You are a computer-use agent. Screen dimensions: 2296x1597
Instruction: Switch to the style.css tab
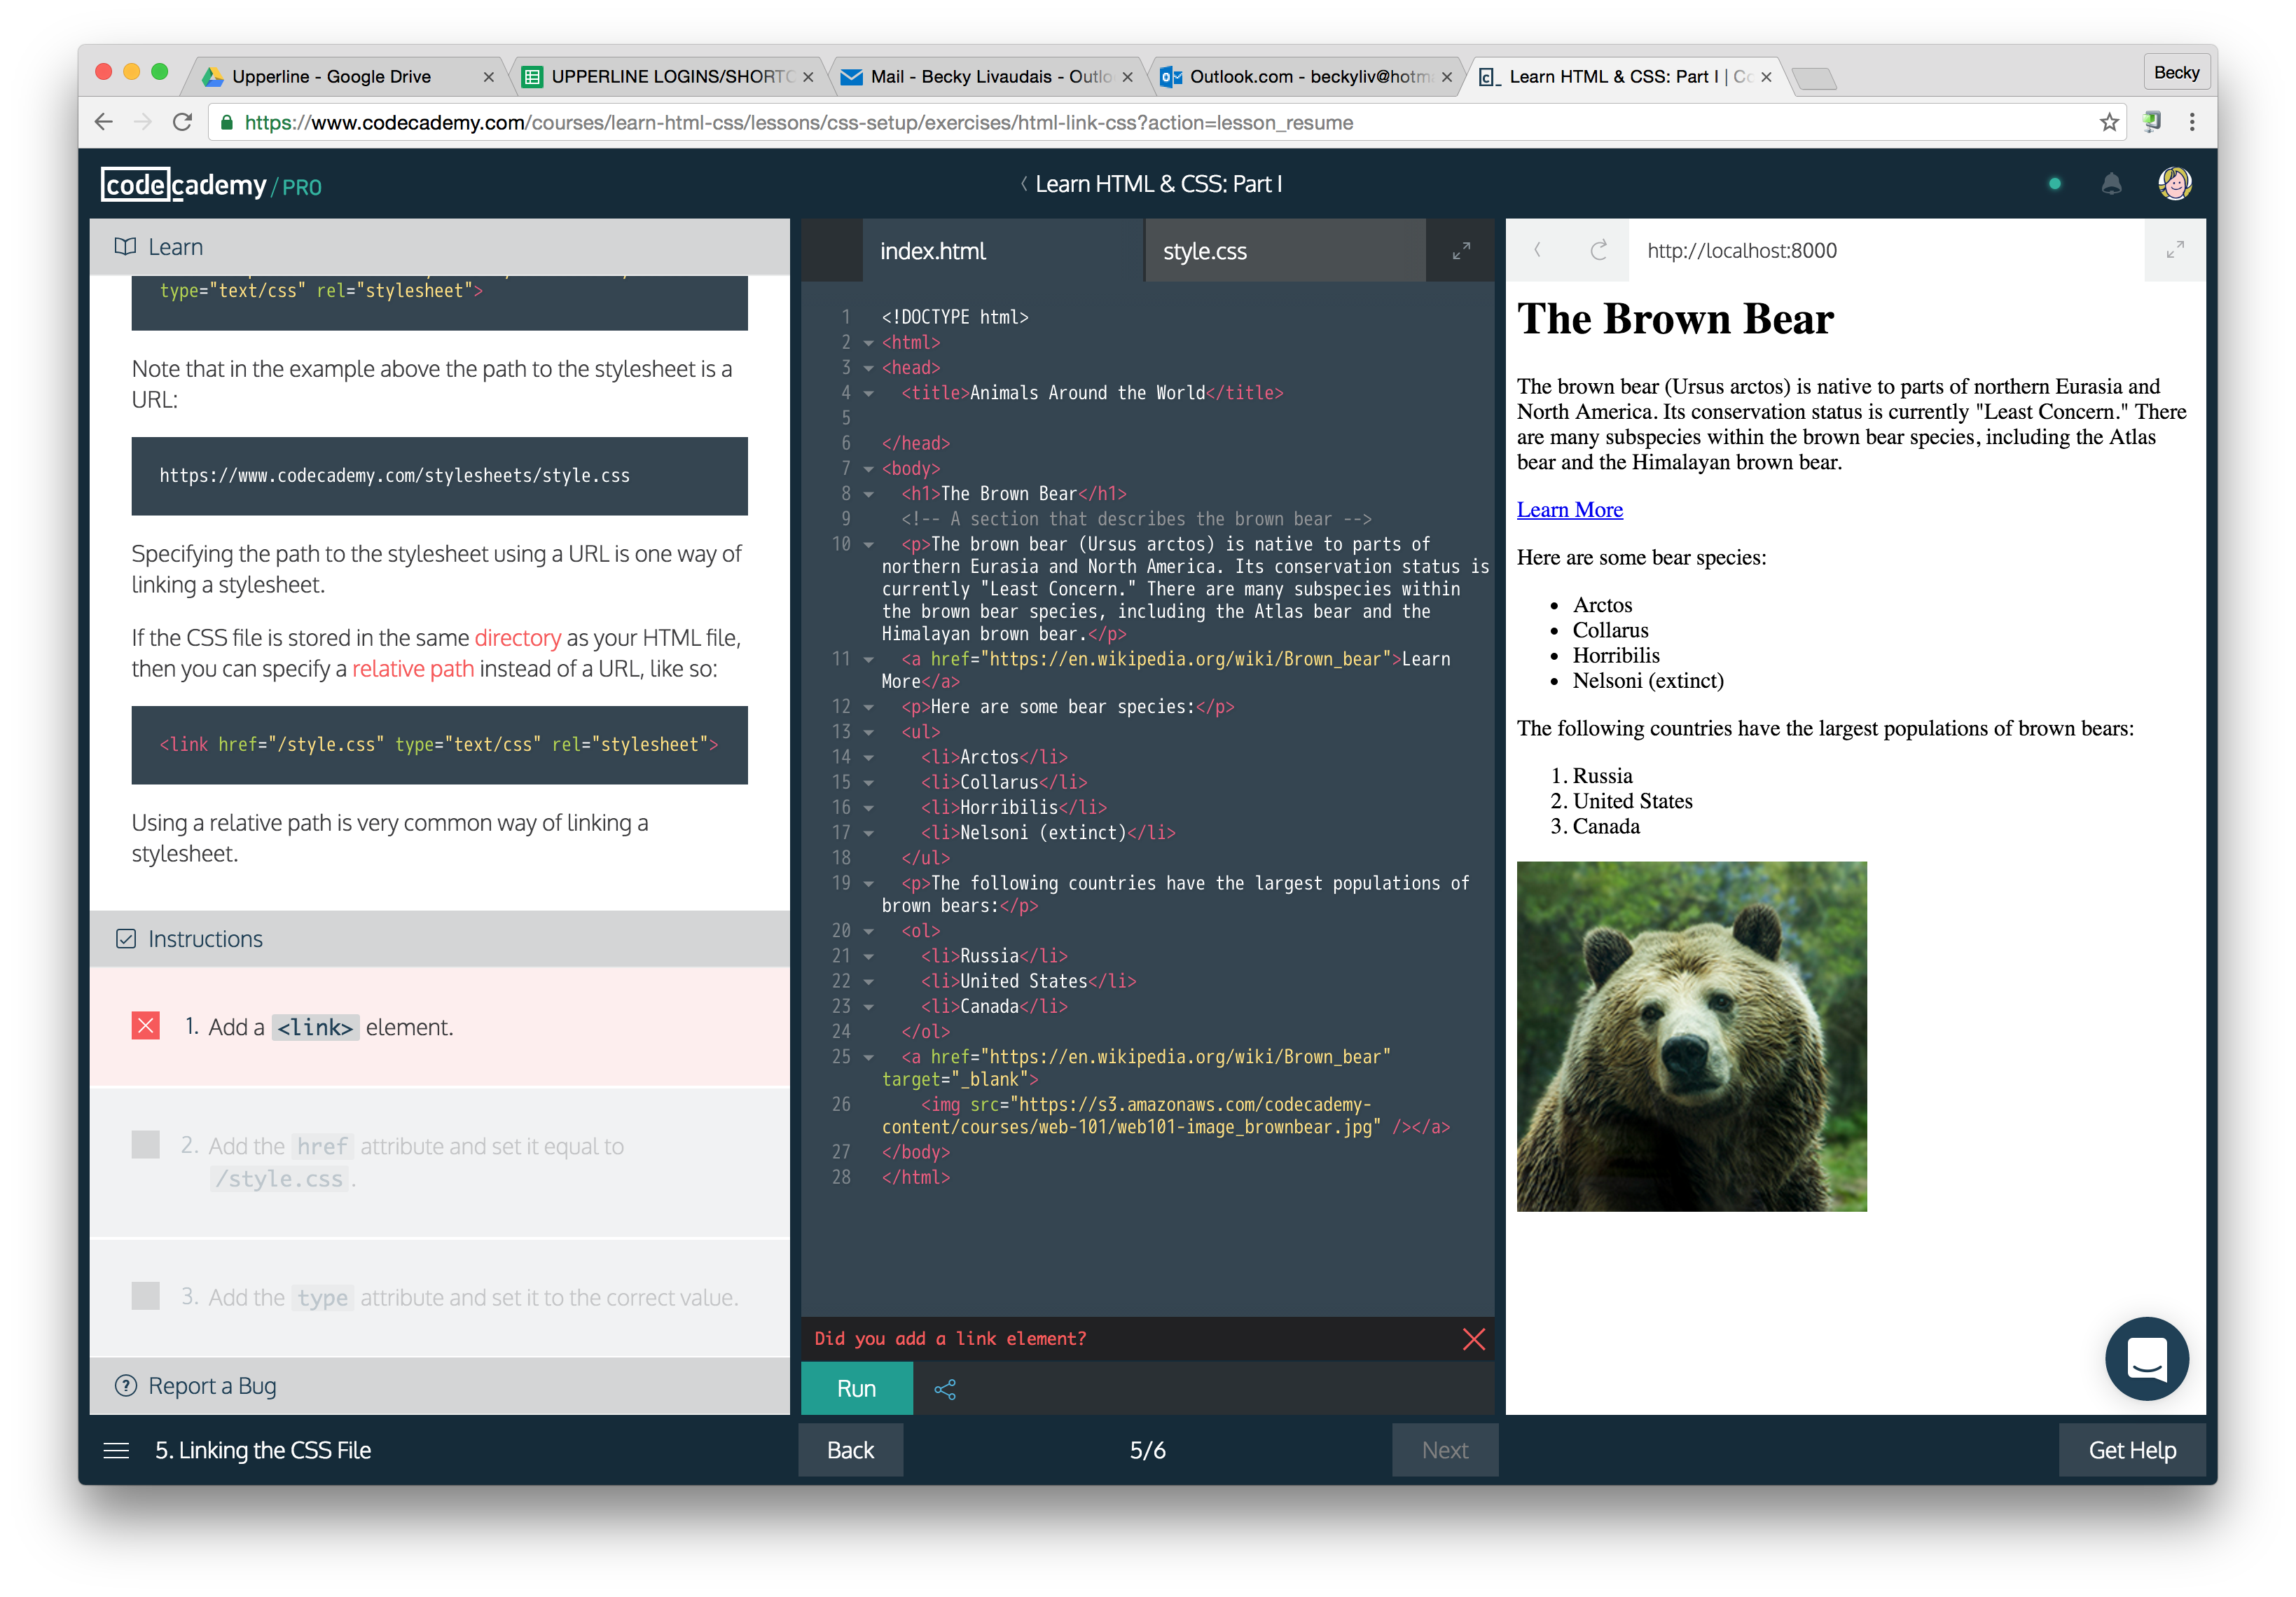(x=1286, y=251)
